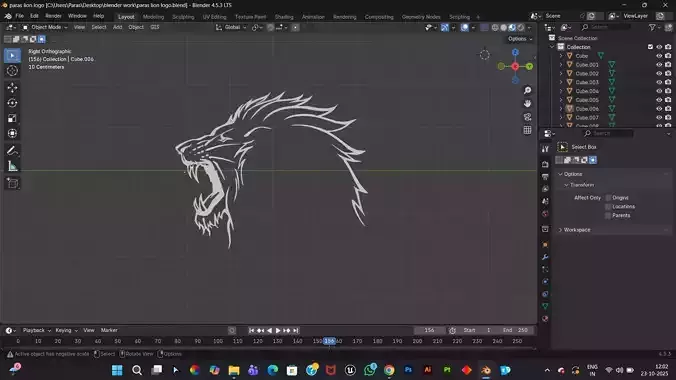Image resolution: width=676 pixels, height=380 pixels.
Task: Open Global transform orientation dropdown
Action: (x=232, y=27)
